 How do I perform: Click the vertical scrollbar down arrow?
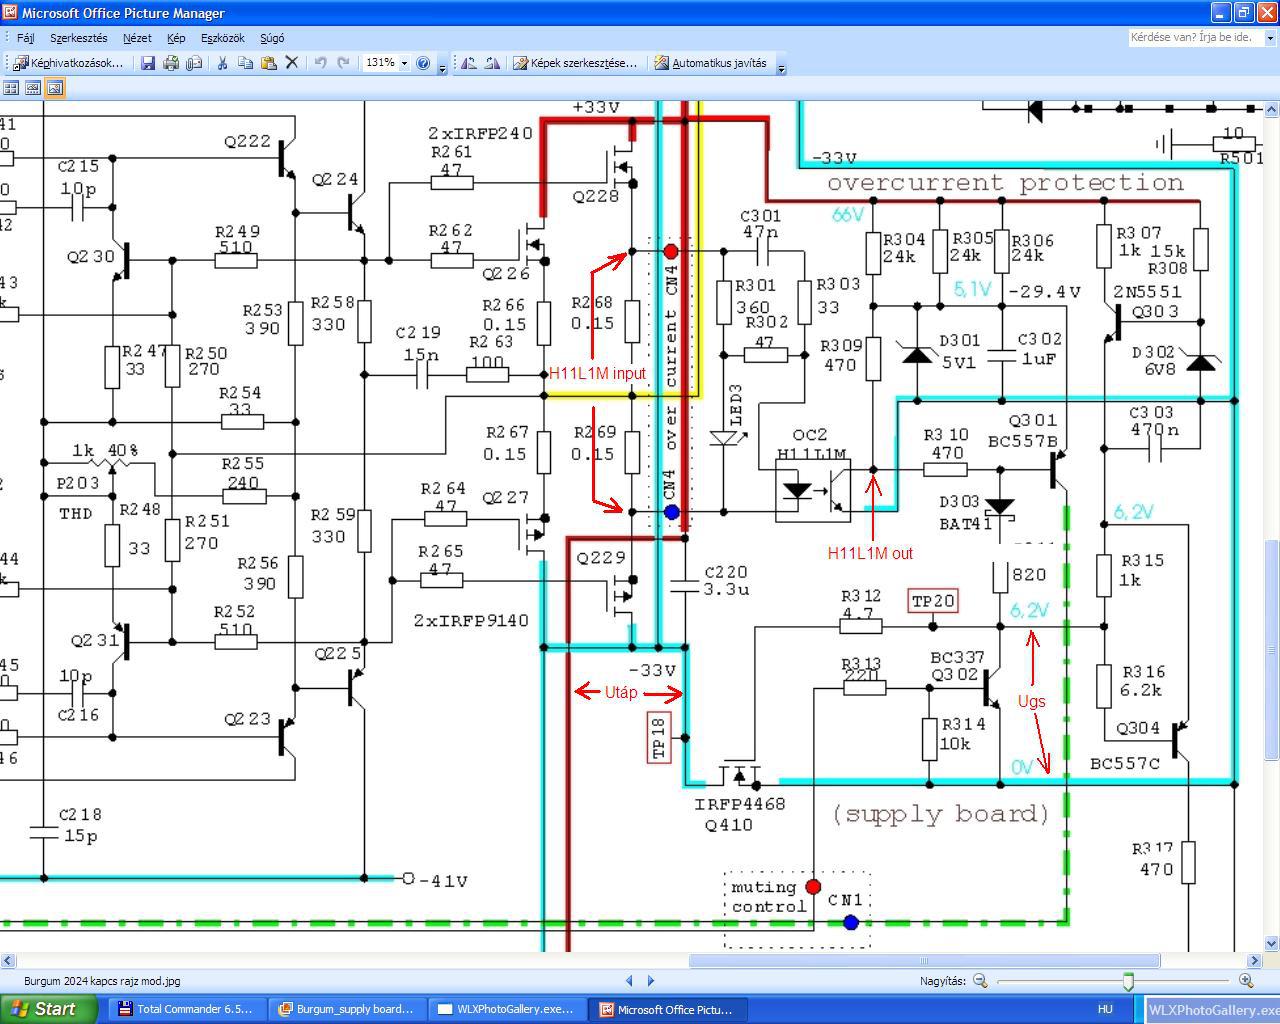point(1272,943)
